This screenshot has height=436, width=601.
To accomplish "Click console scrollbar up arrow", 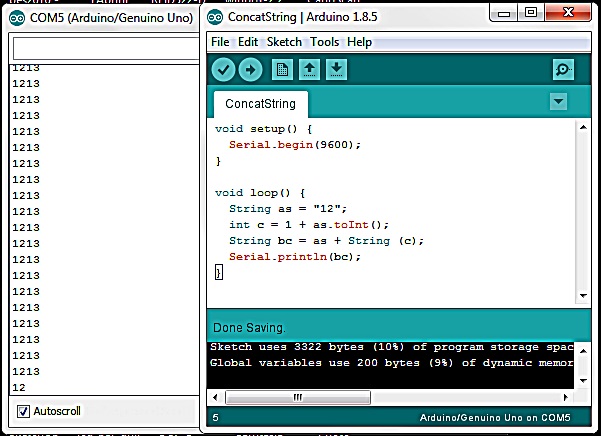I will tap(583, 351).
